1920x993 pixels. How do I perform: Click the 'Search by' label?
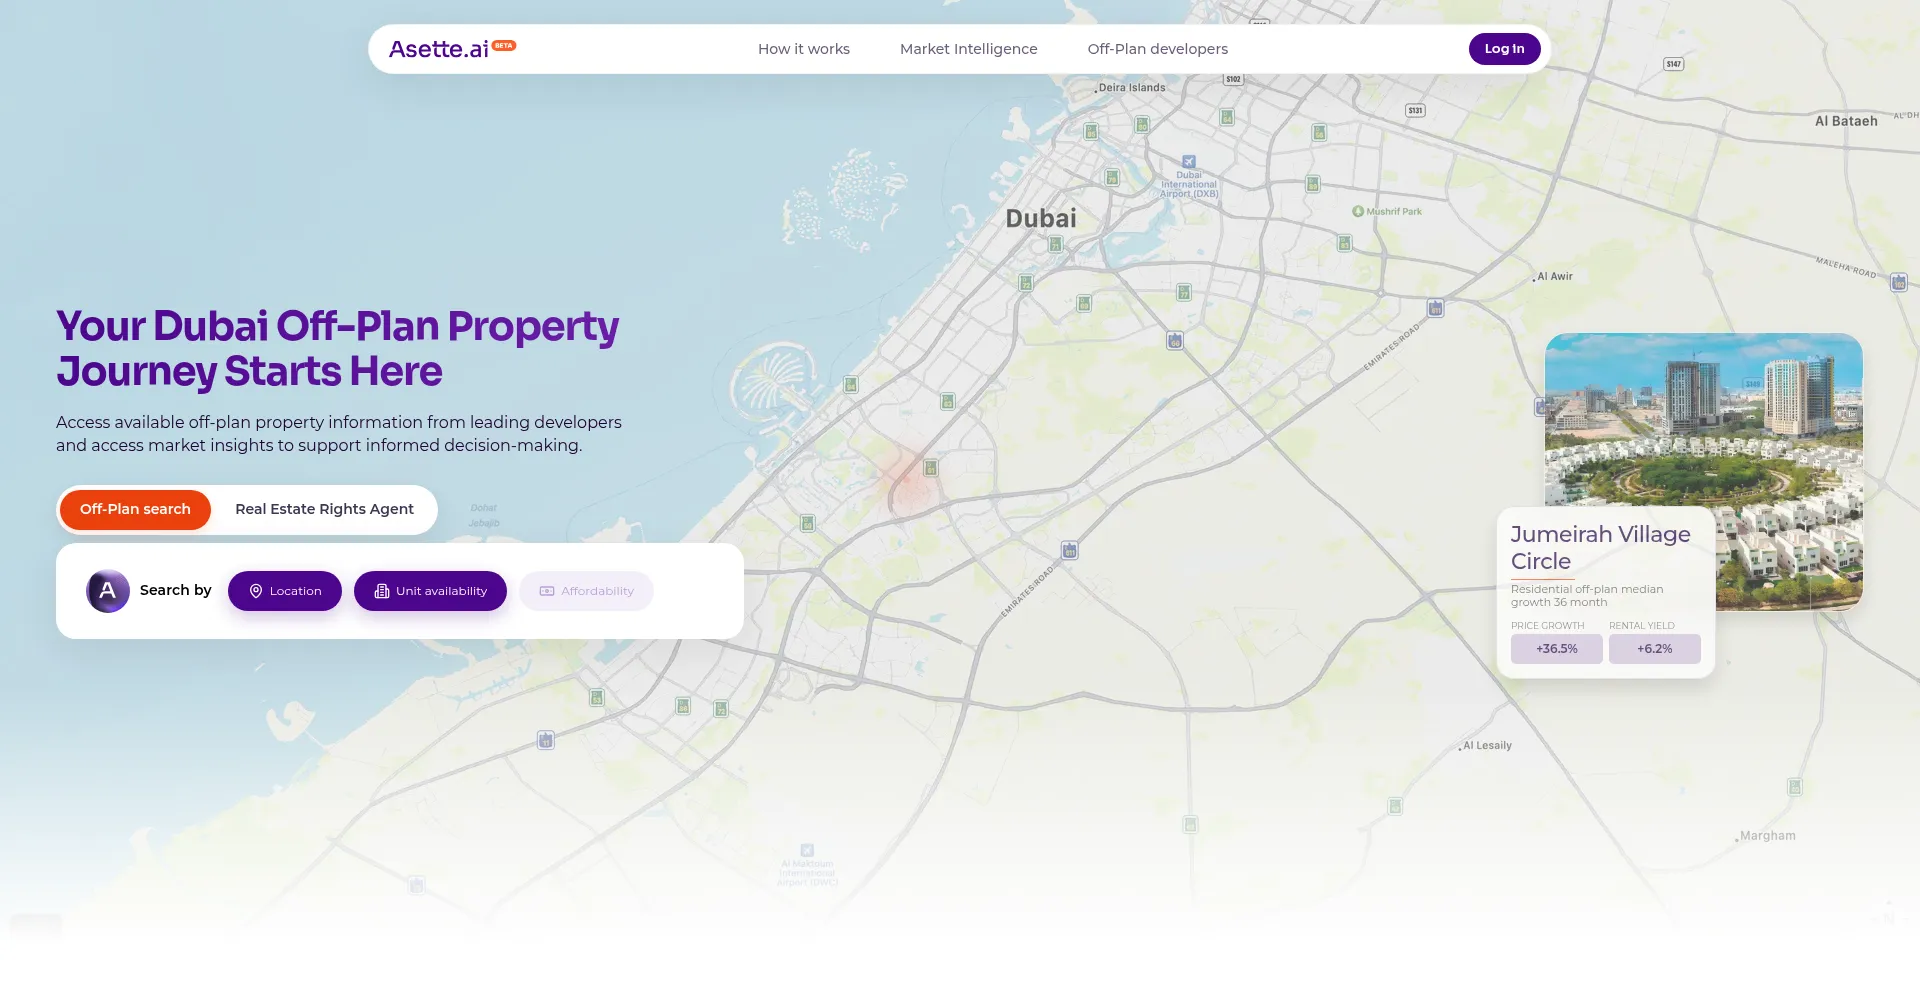coord(176,590)
